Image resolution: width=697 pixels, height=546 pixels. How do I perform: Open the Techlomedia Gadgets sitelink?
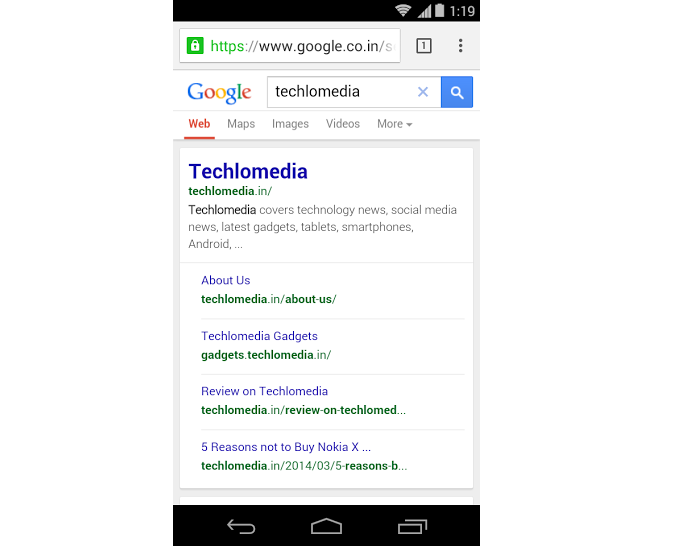pyautogui.click(x=259, y=336)
